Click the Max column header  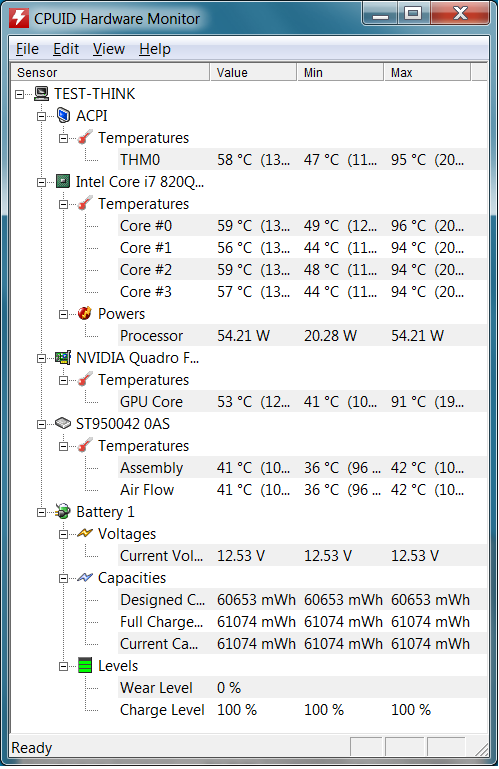coord(427,73)
